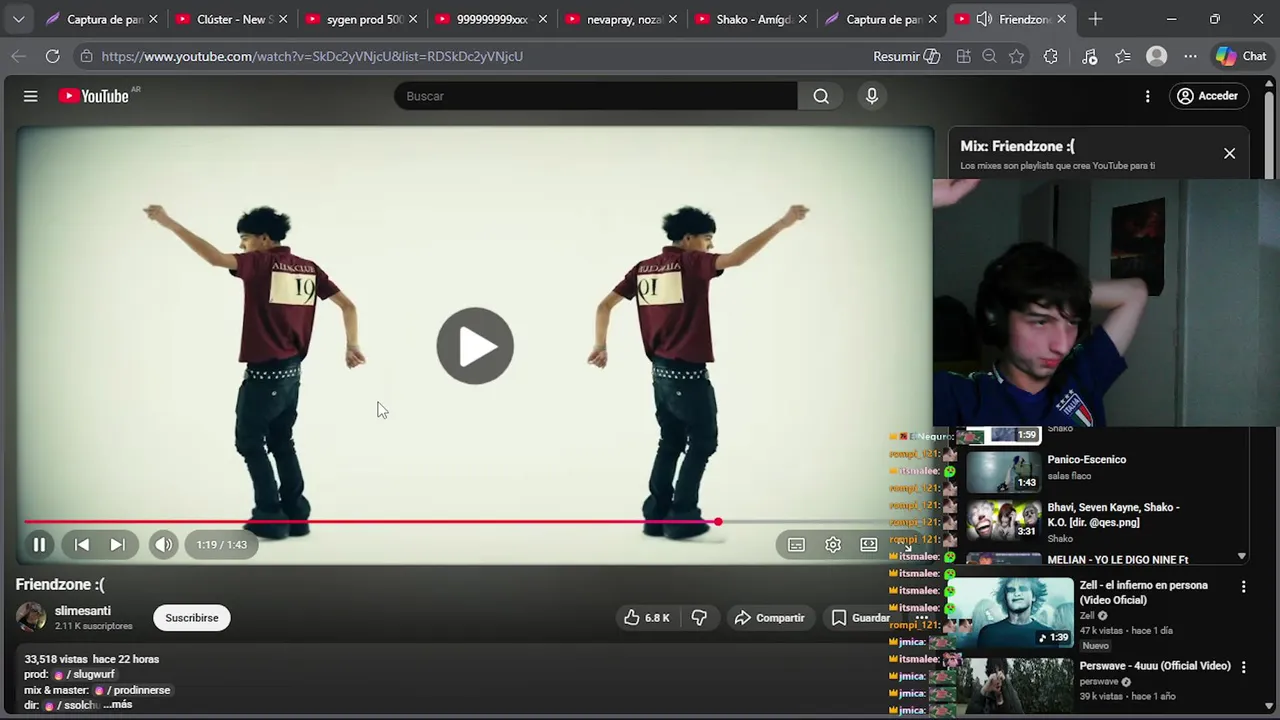The height and width of the screenshot is (720, 1280).
Task: Mute the video volume speaker
Action: click(x=163, y=545)
